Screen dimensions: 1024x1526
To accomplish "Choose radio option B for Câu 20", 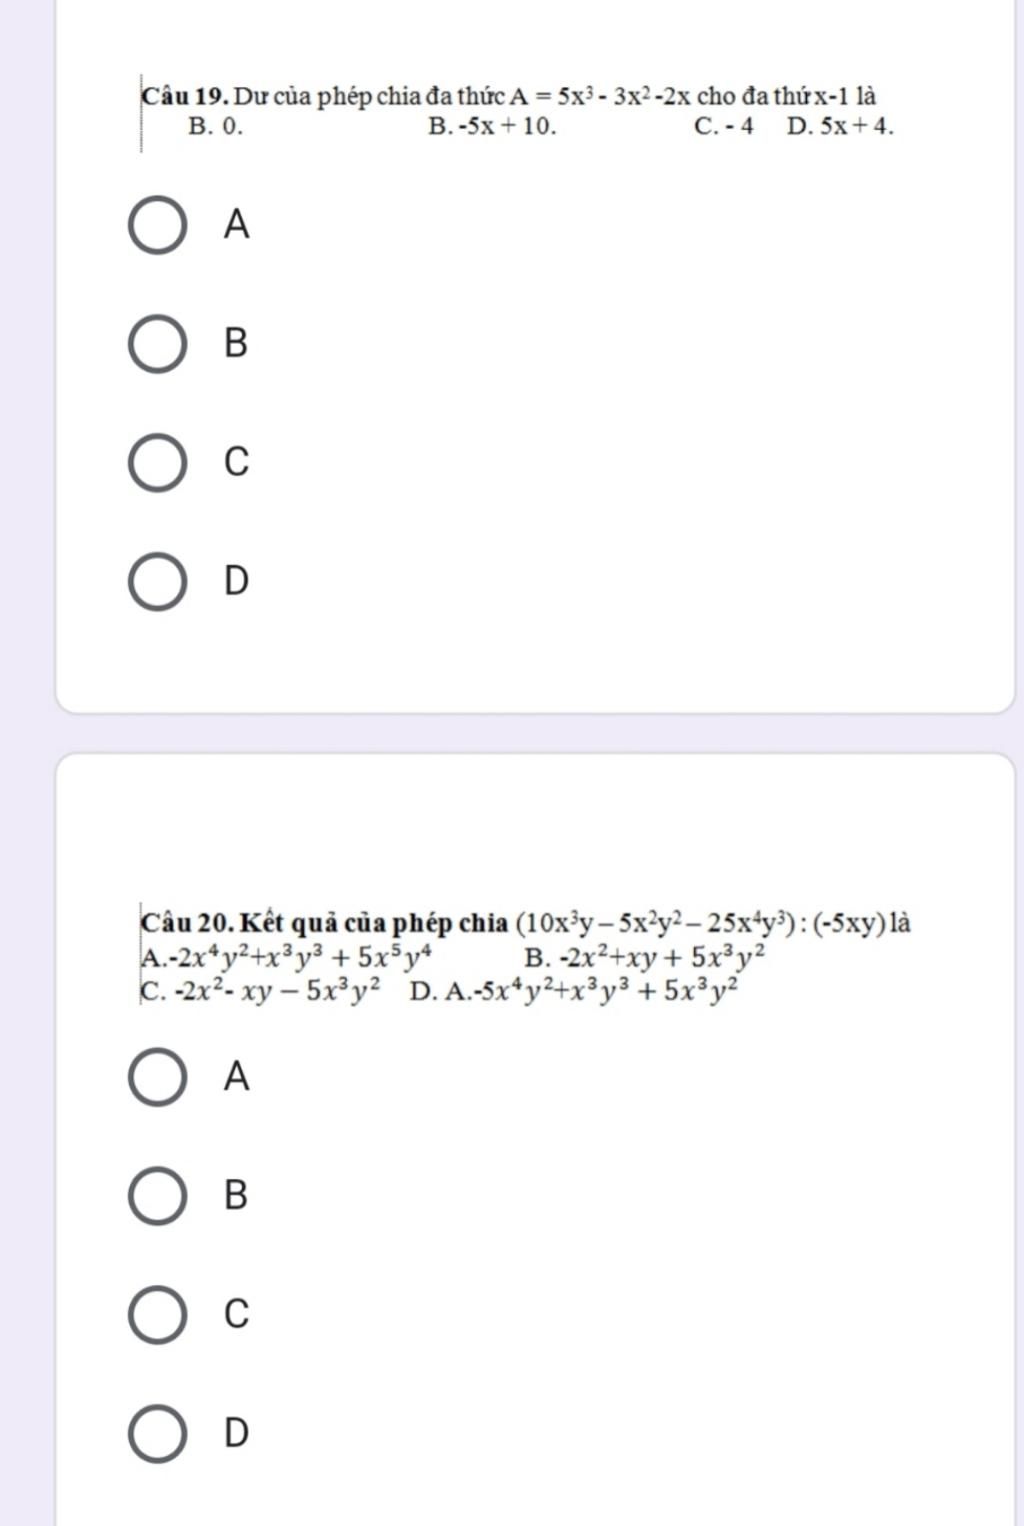I will coord(157,1196).
